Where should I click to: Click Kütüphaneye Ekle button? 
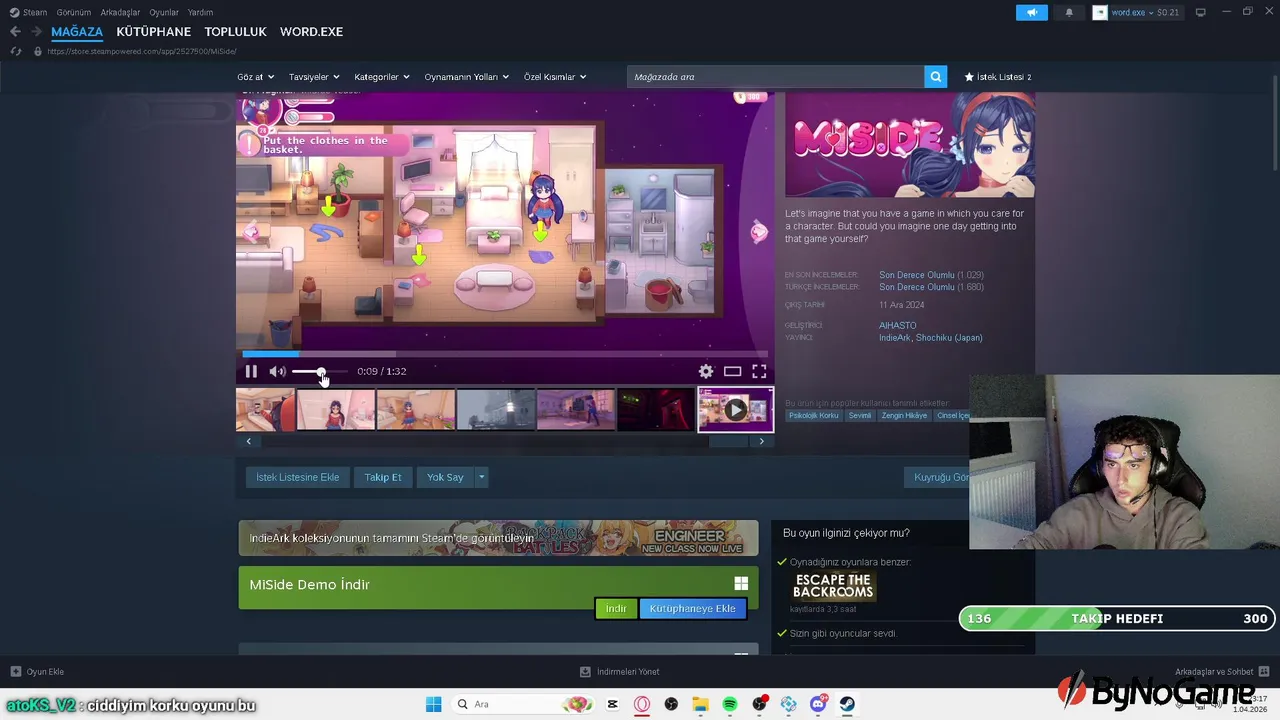(692, 608)
